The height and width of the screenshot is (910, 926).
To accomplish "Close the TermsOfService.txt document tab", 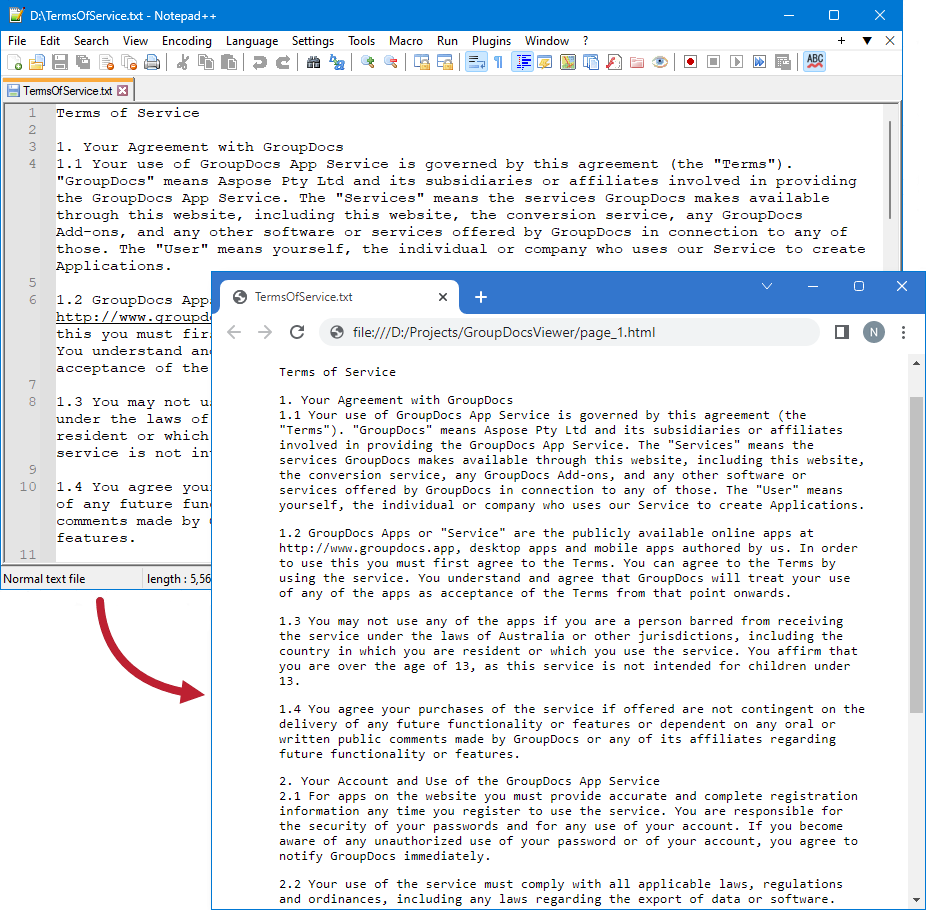I will pos(124,89).
